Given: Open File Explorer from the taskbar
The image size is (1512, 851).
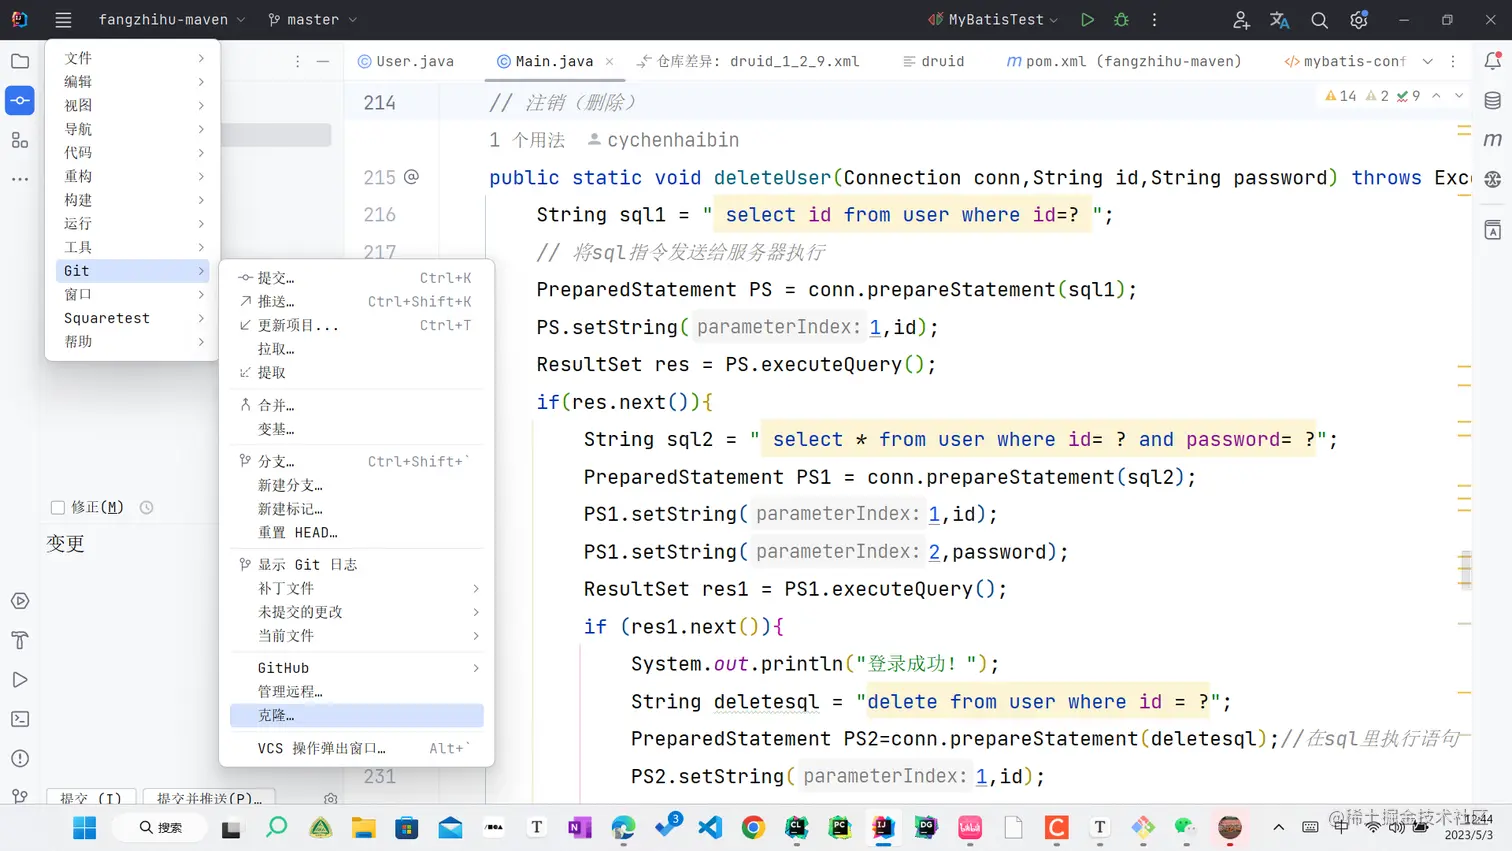Looking at the screenshot, I should [x=363, y=827].
